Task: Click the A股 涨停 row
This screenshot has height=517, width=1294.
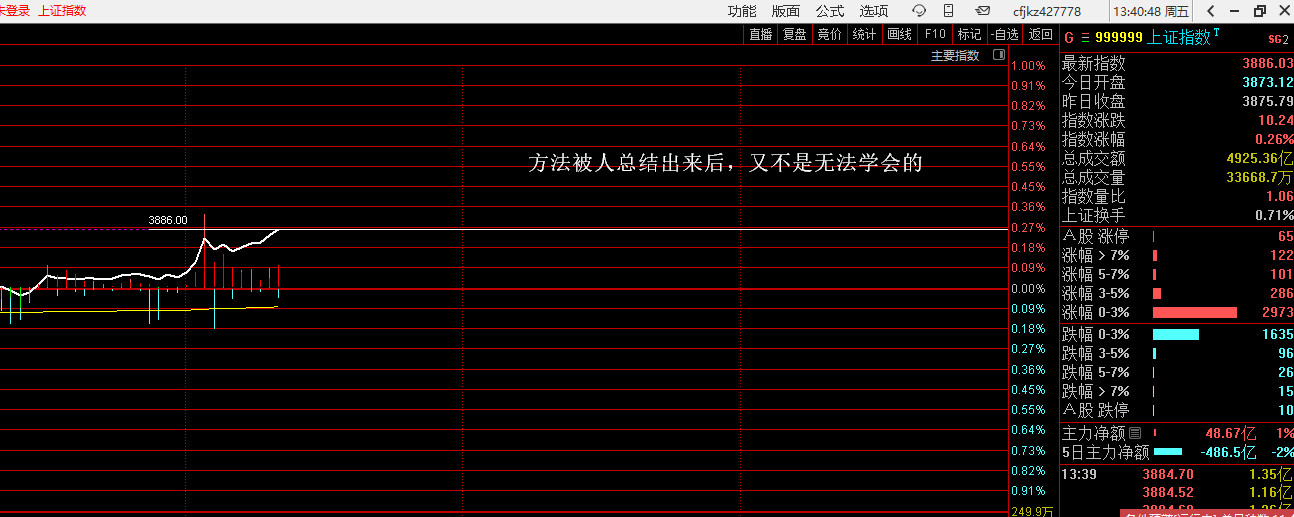Action: (1177, 237)
